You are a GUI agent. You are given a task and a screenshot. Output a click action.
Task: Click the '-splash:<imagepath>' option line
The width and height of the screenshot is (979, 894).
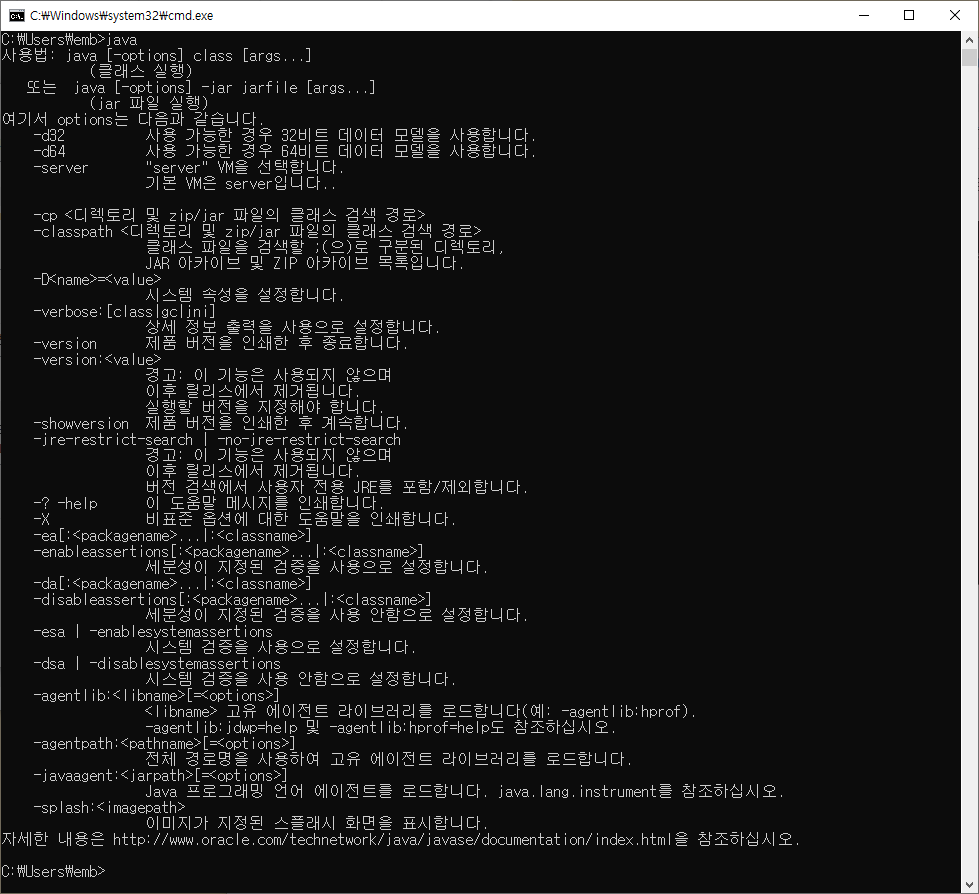(x=109, y=807)
